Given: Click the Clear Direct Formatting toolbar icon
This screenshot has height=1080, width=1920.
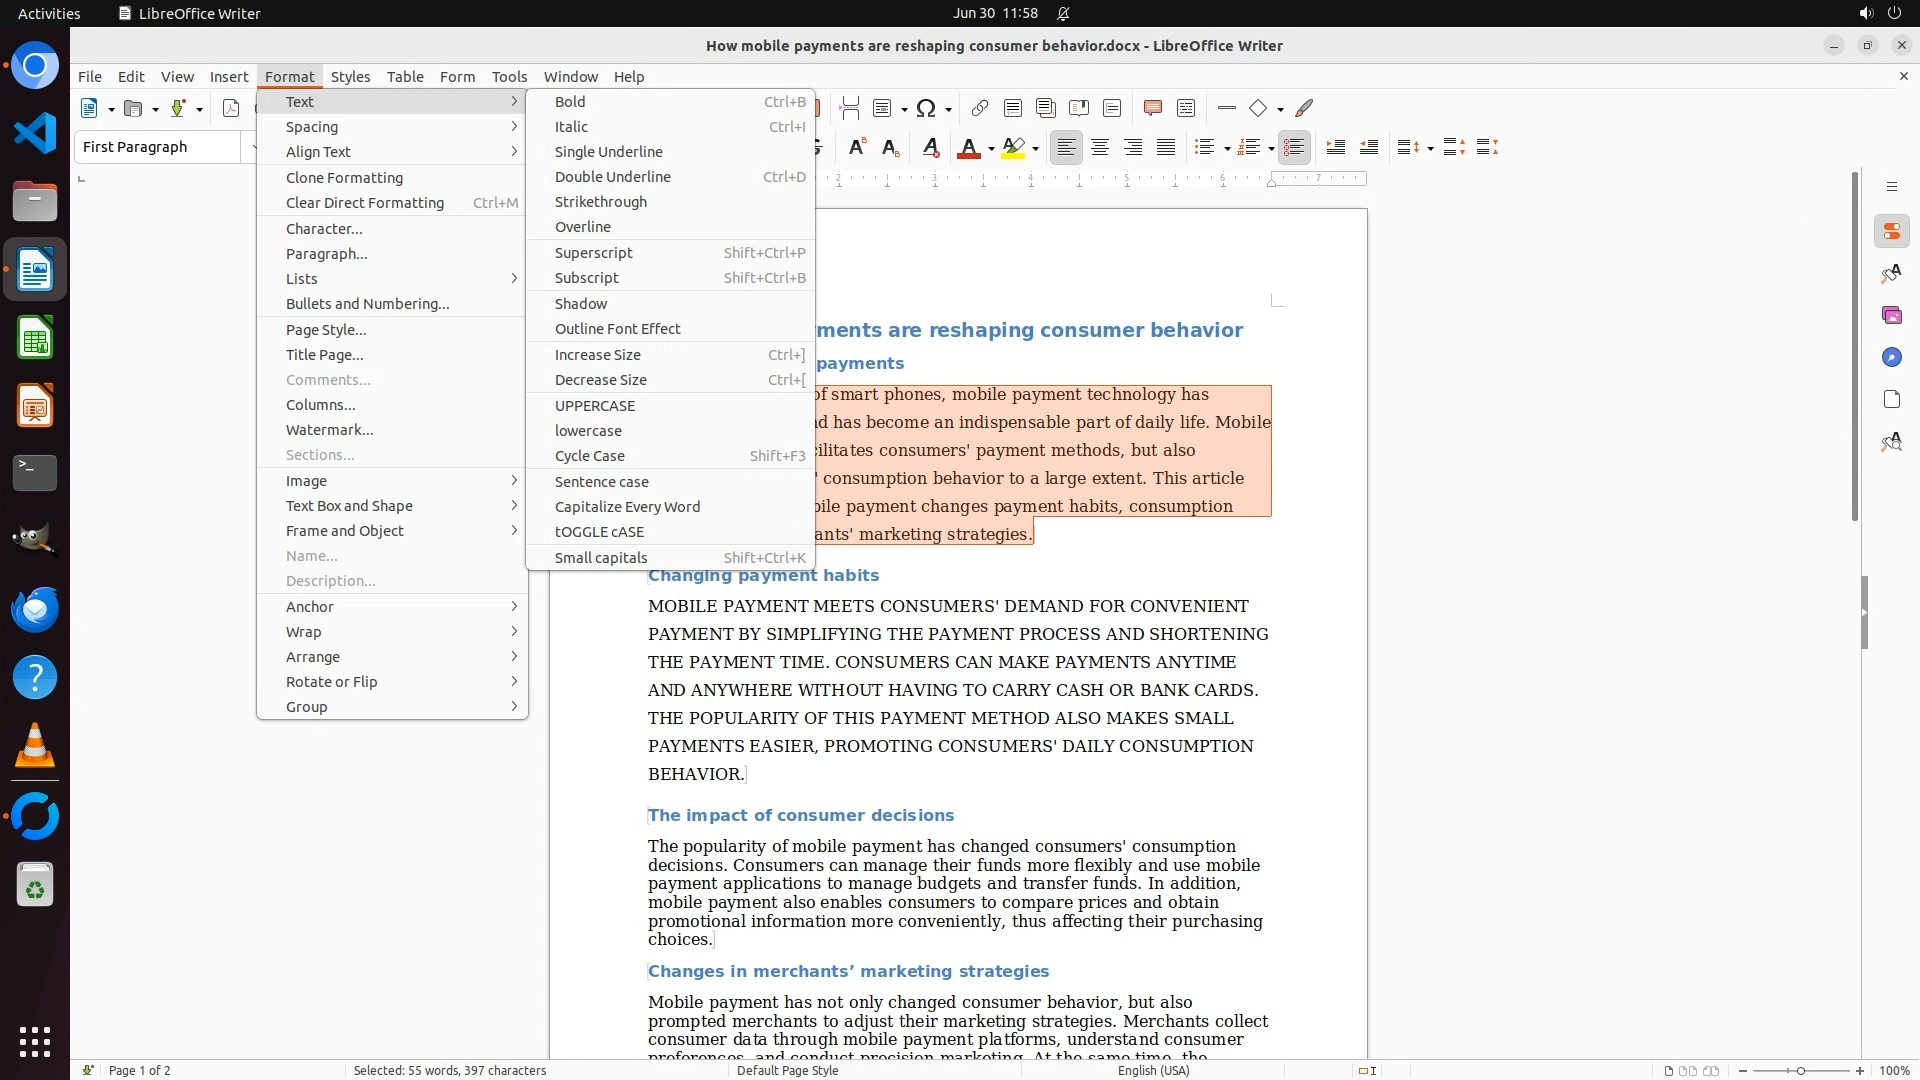Looking at the screenshot, I should click(930, 148).
